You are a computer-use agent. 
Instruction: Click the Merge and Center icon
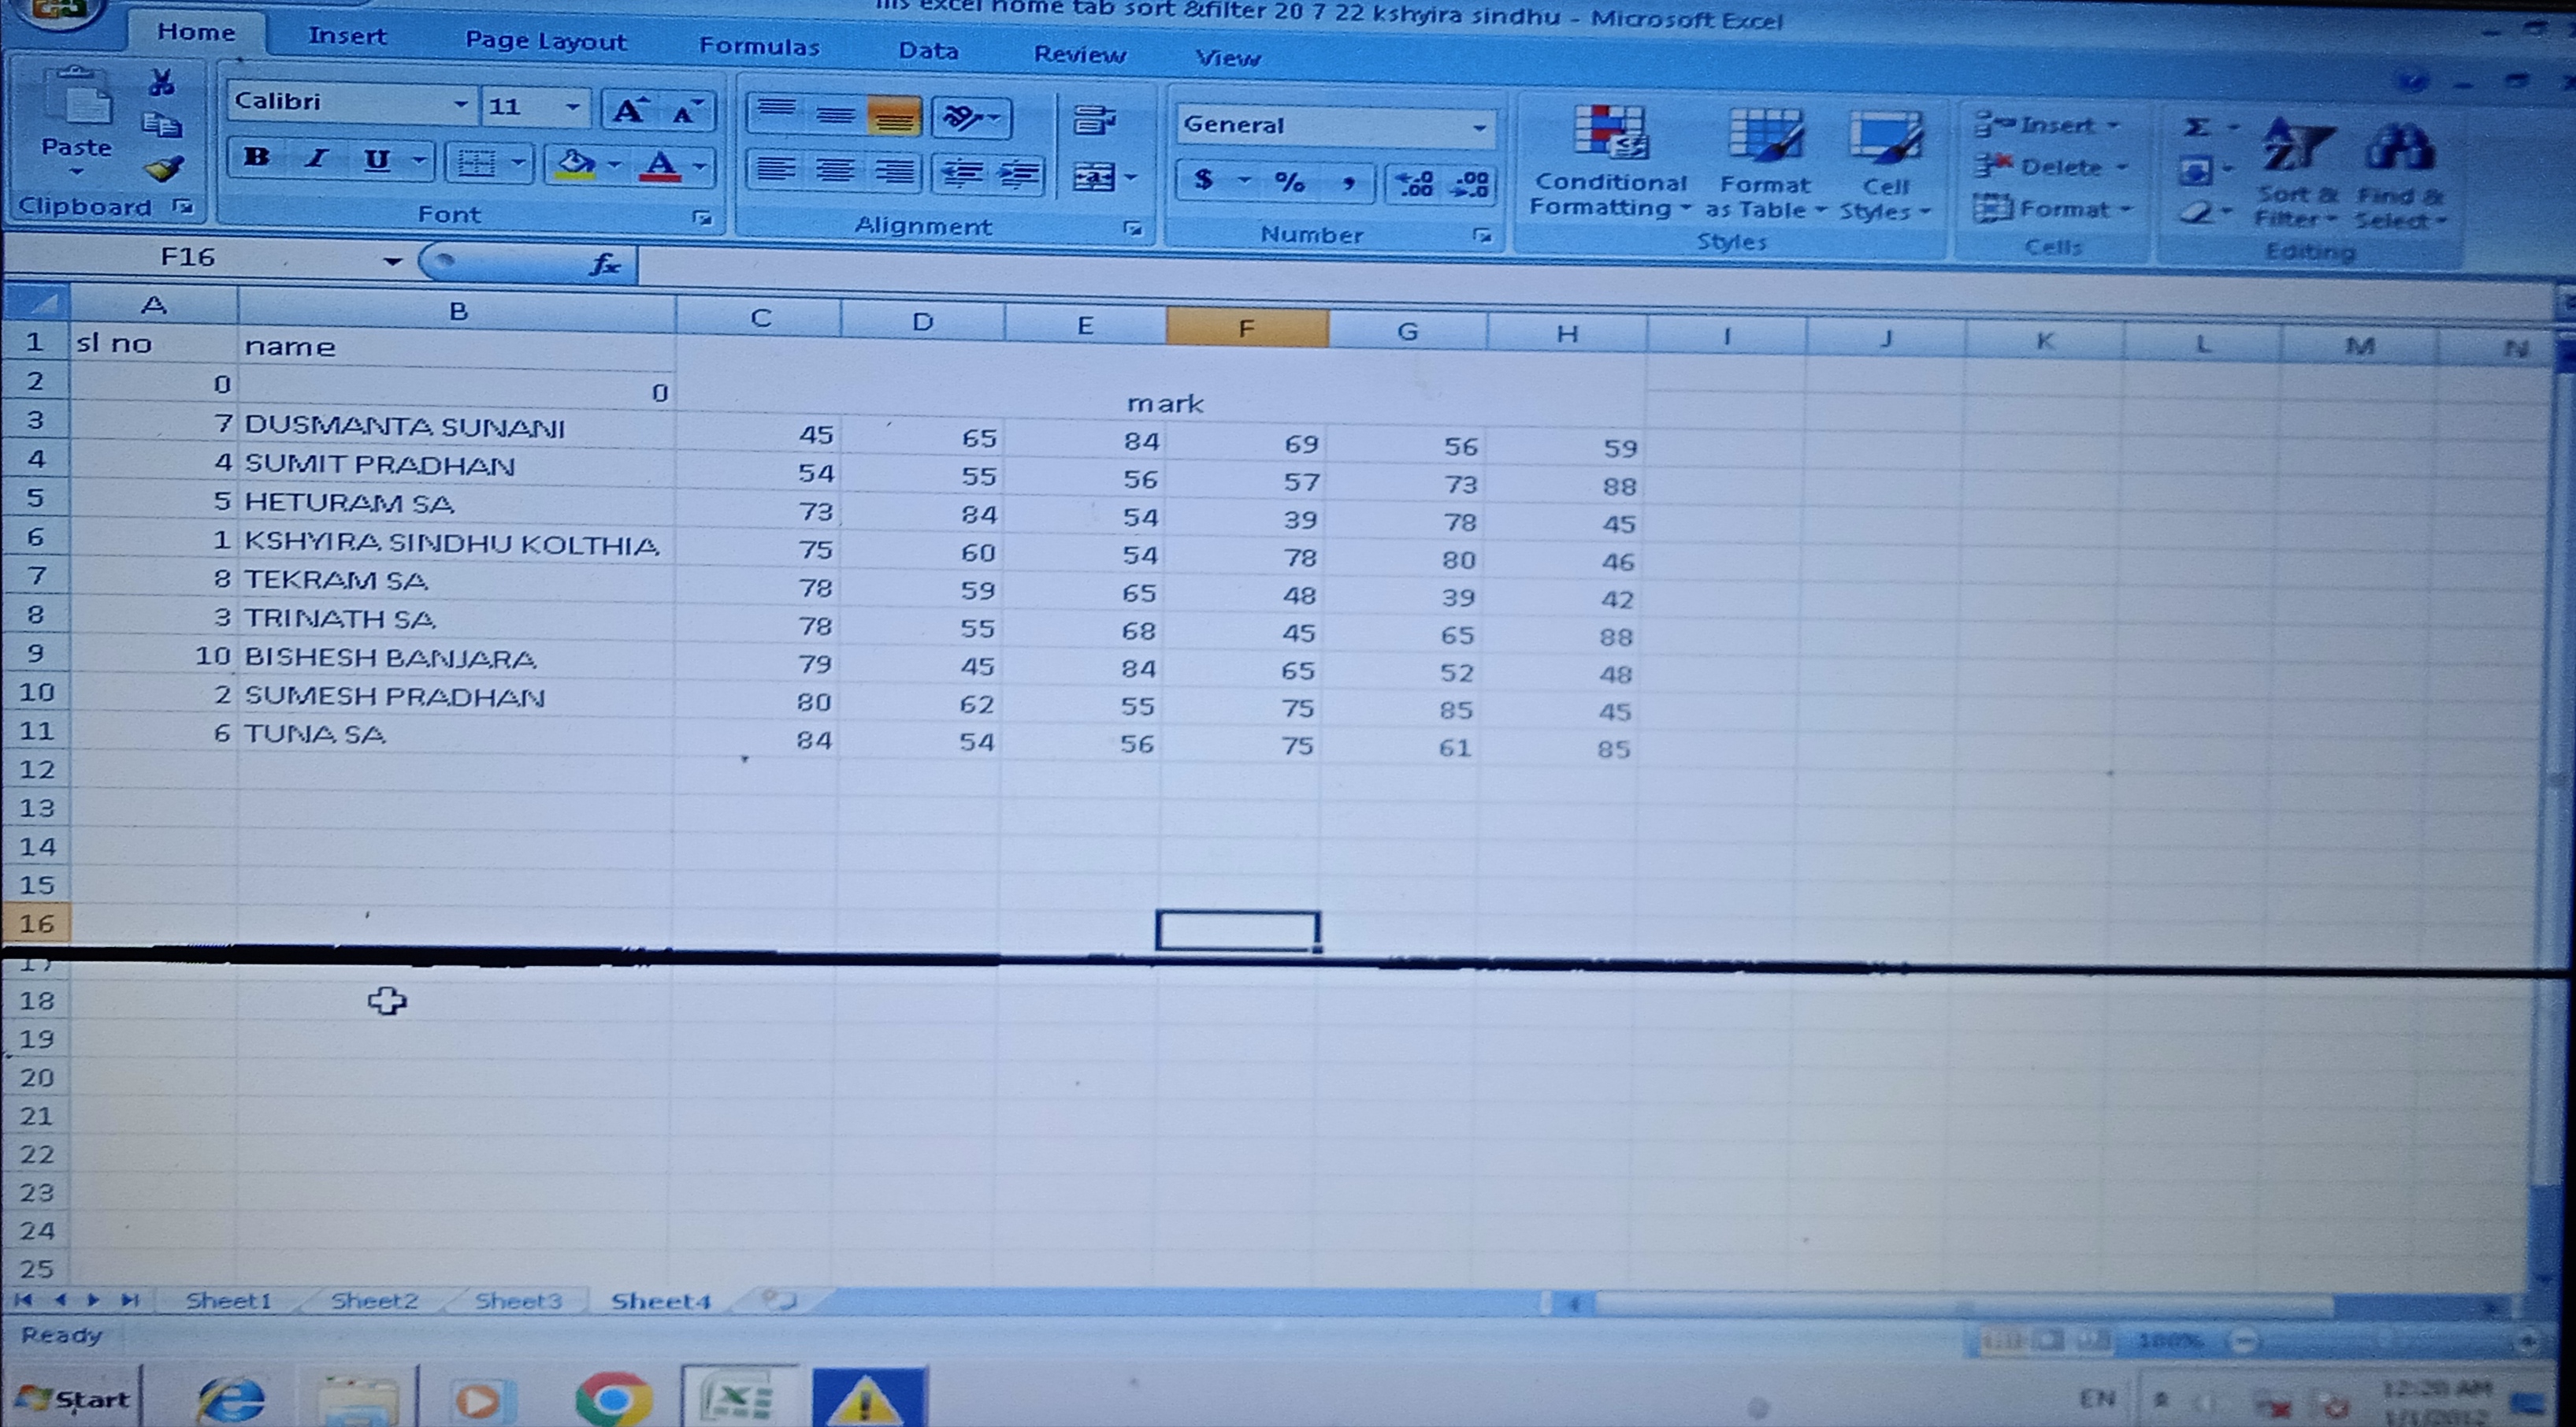[1094, 178]
